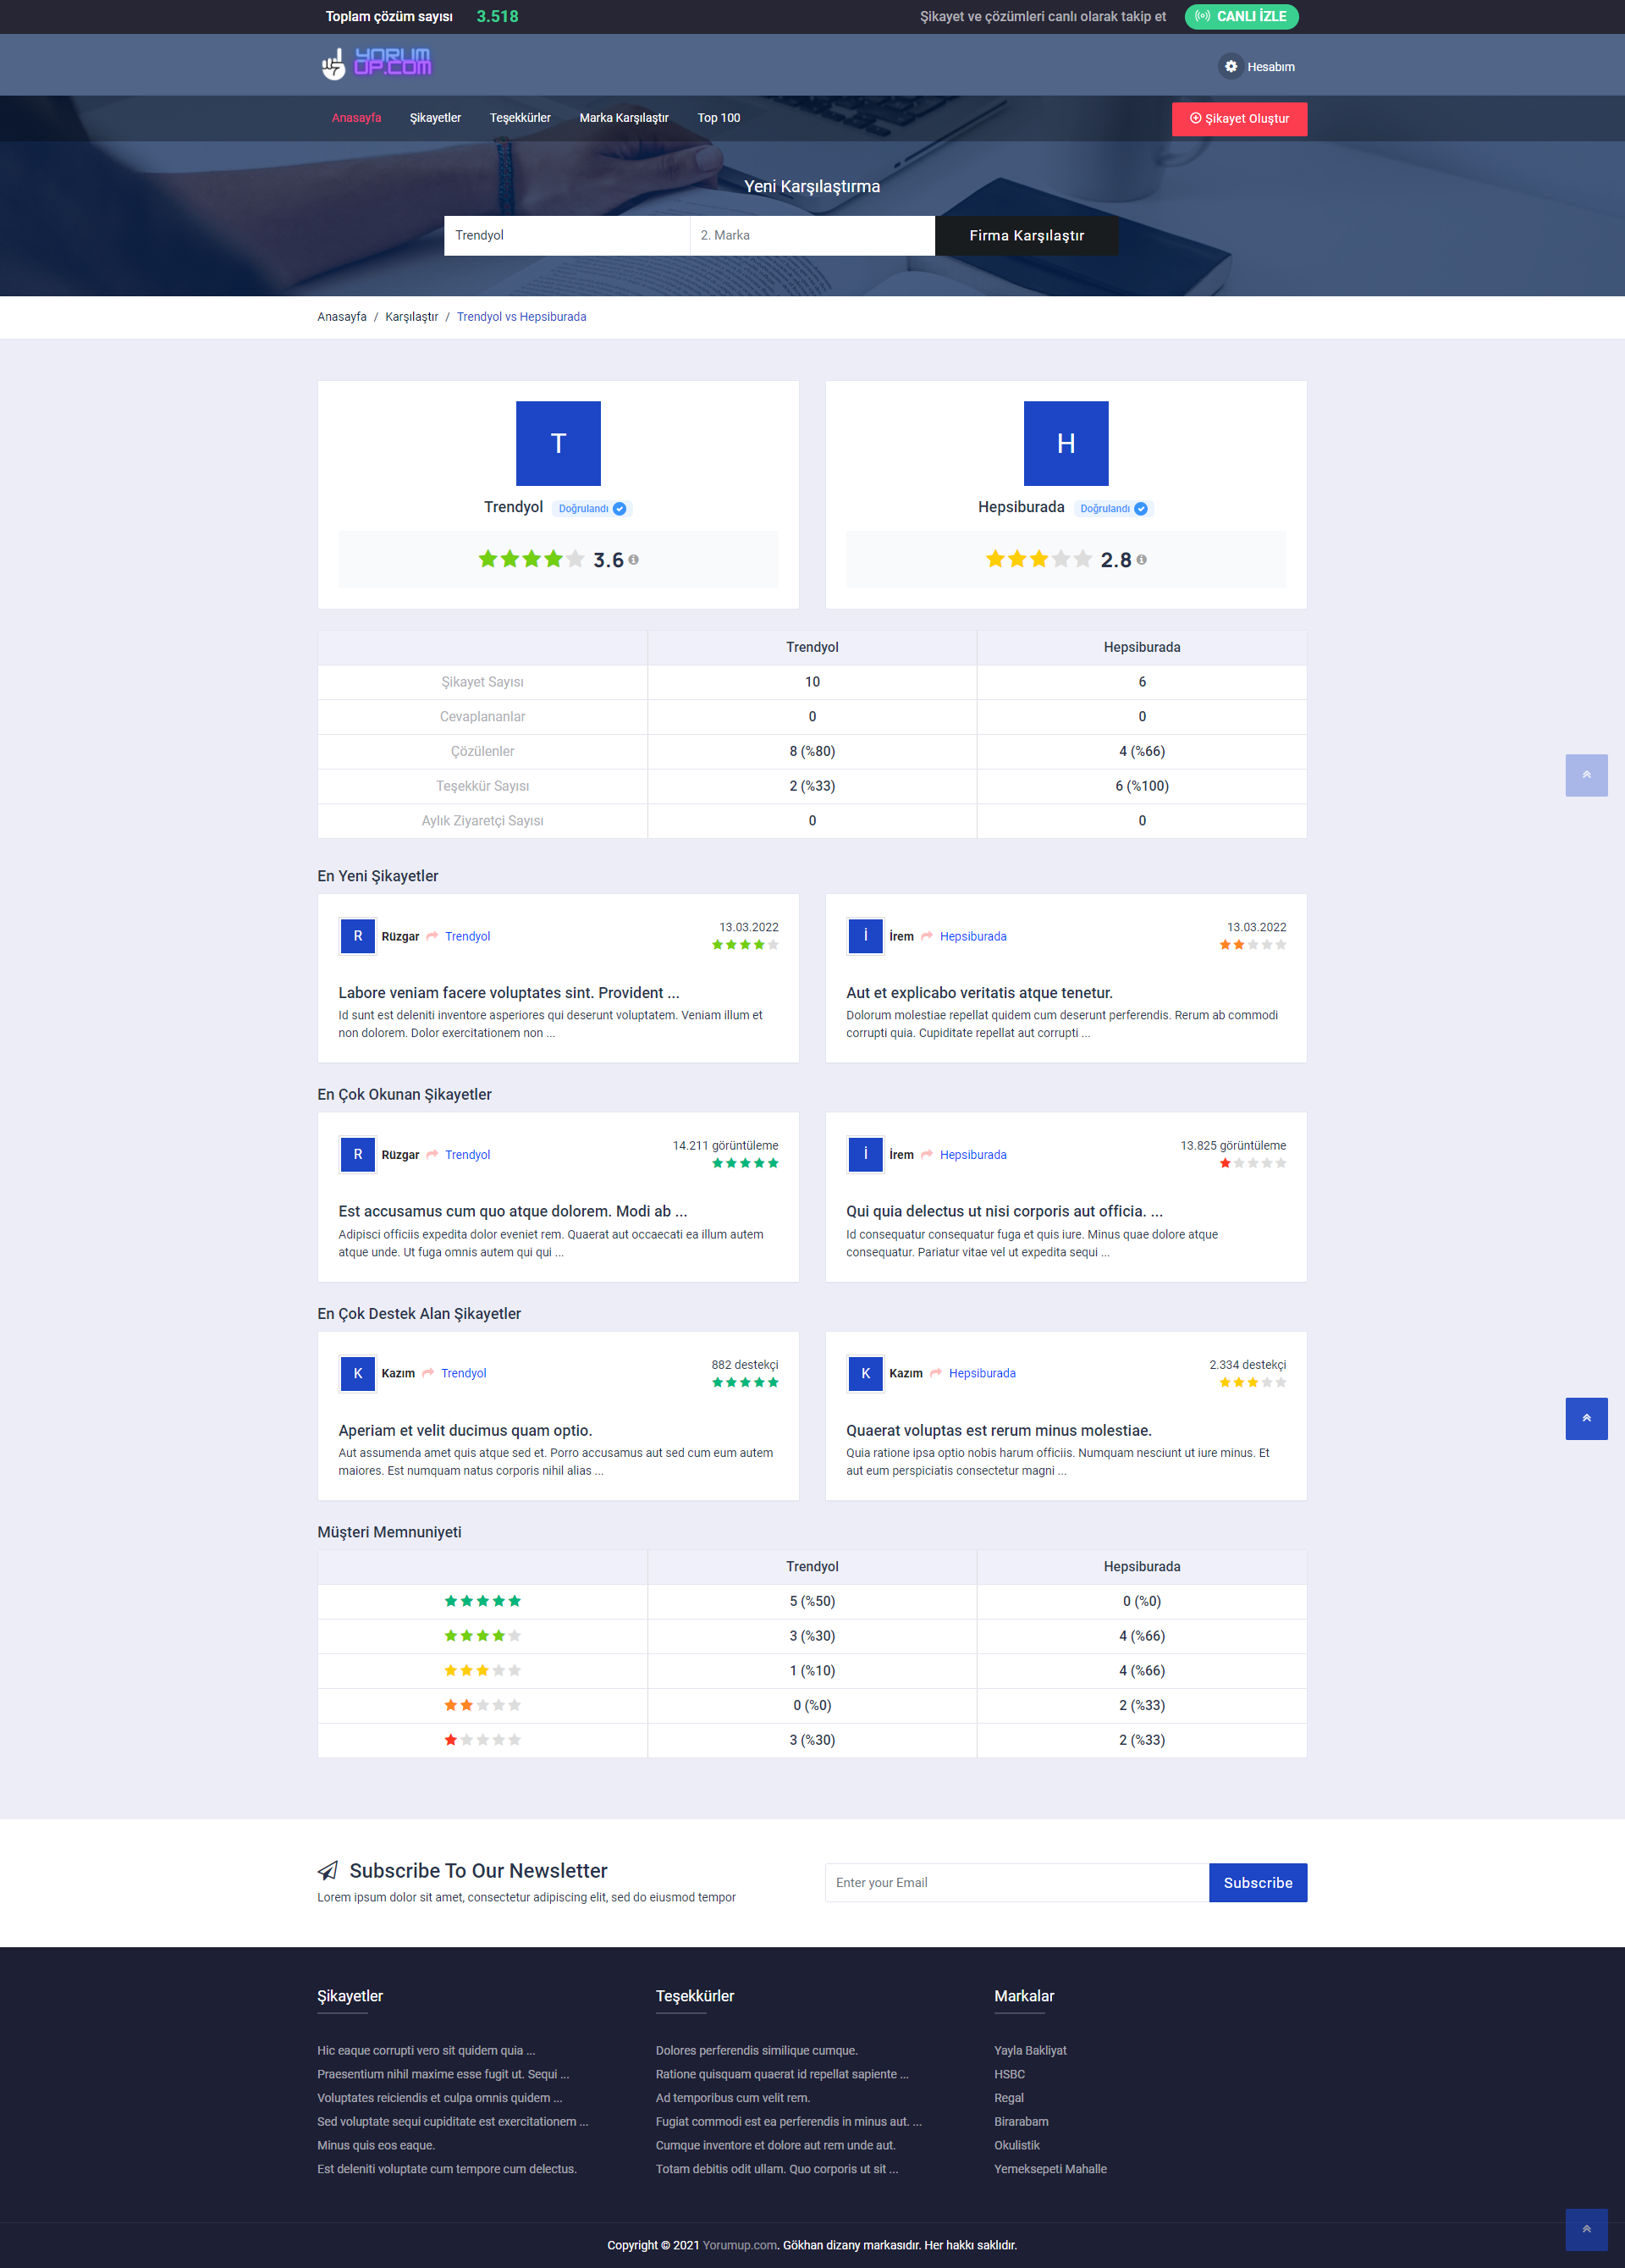
Task: Open the Okulistik brand in footer
Action: click(1017, 2146)
